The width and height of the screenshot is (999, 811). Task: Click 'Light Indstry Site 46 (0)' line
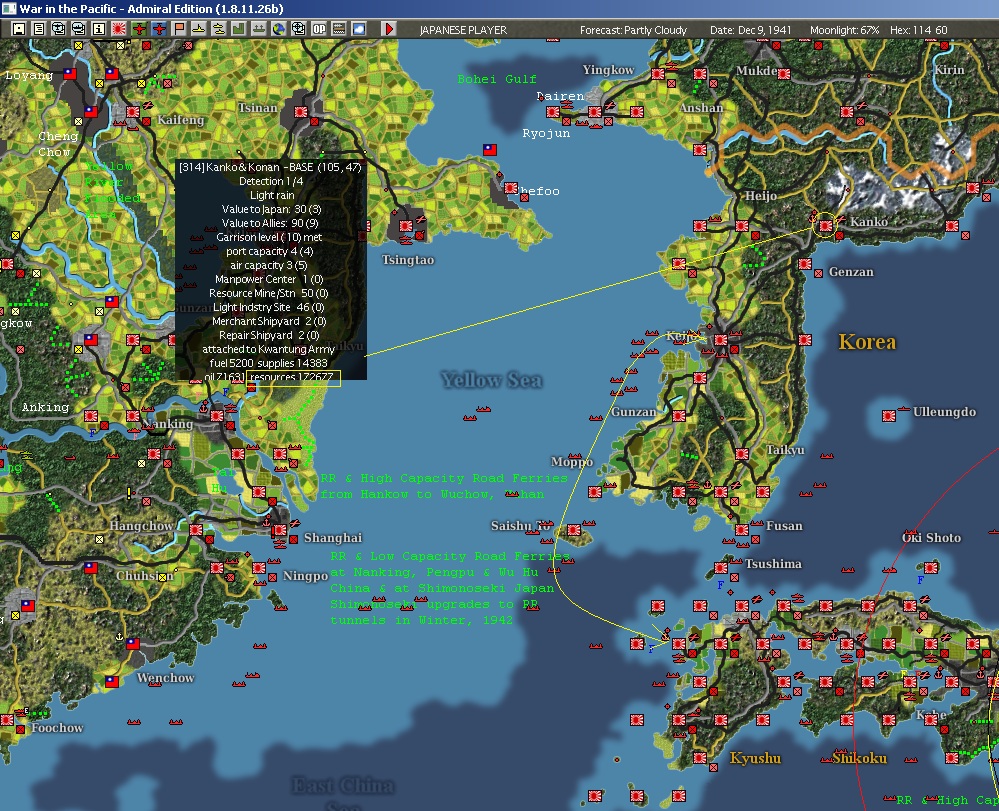pos(268,307)
